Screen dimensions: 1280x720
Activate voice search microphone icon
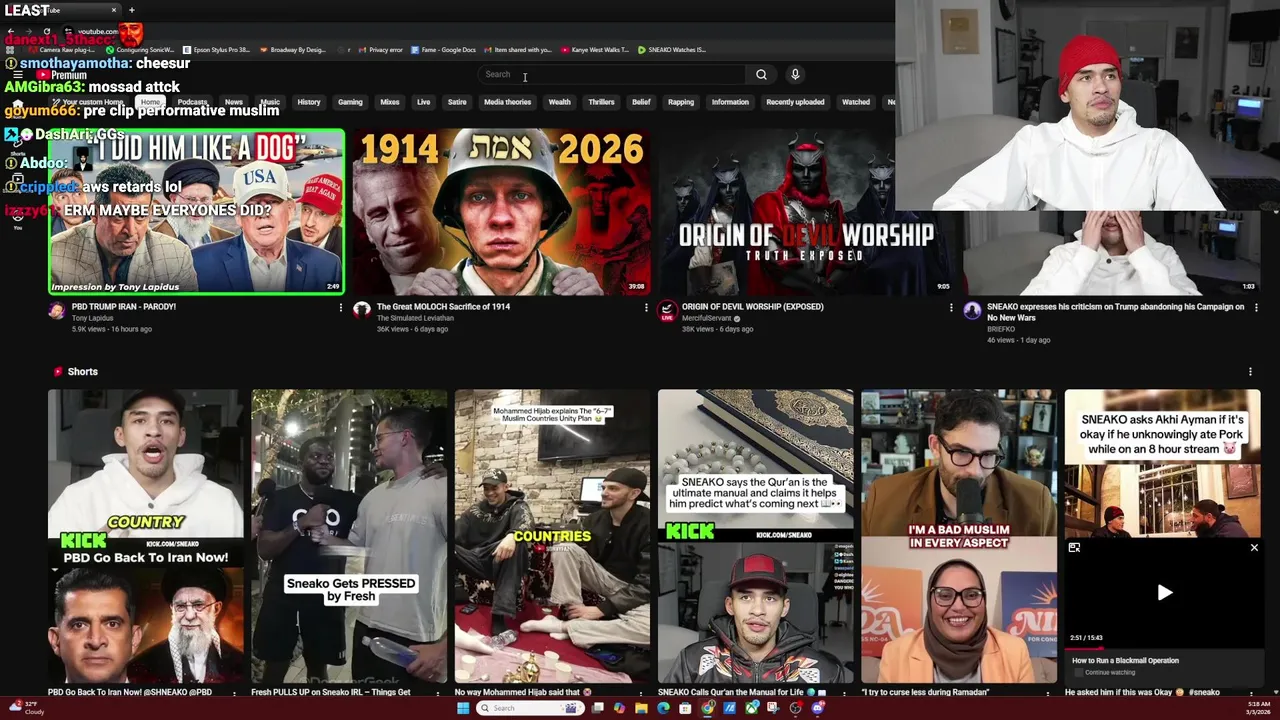(x=795, y=74)
